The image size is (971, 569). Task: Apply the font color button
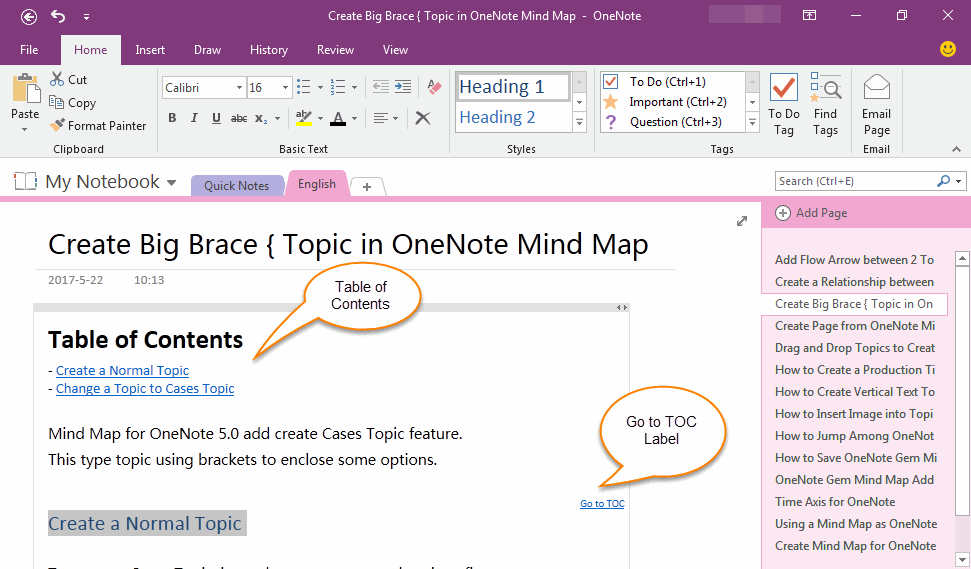337,118
